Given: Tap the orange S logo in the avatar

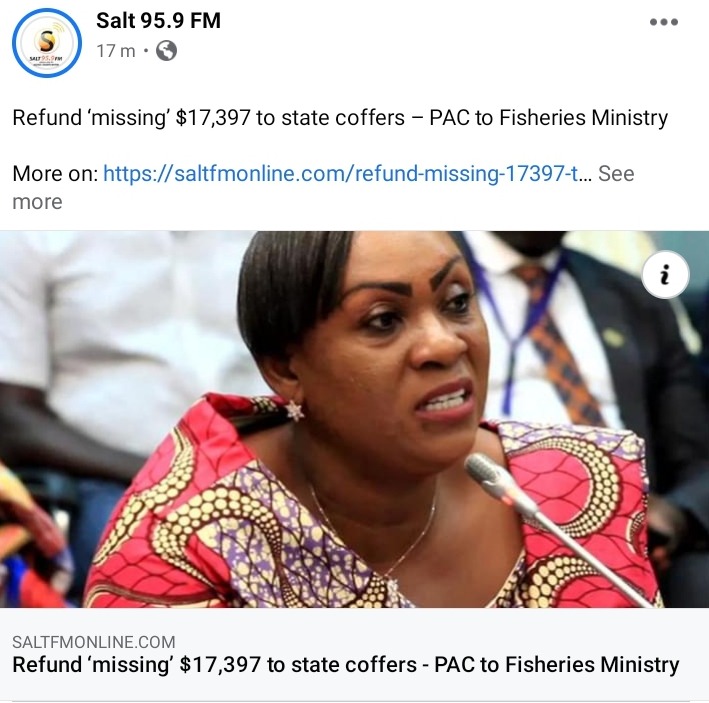Looking at the screenshot, I should (x=47, y=41).
